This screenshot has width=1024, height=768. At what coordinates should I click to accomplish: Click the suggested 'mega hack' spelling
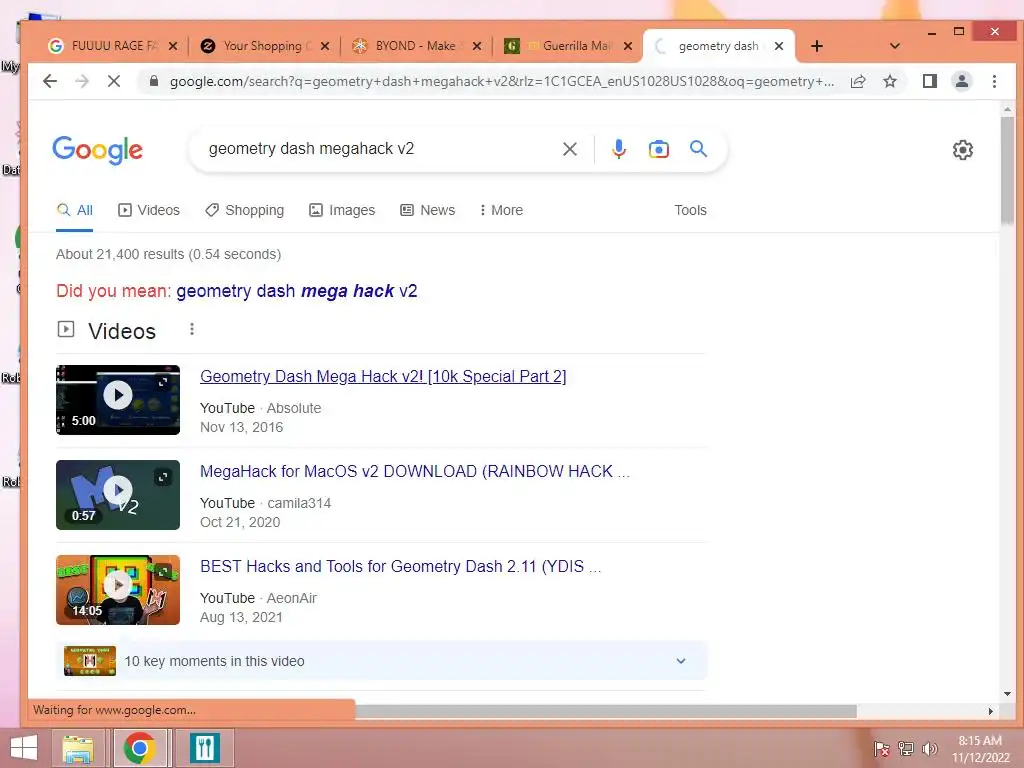pyautogui.click(x=296, y=291)
